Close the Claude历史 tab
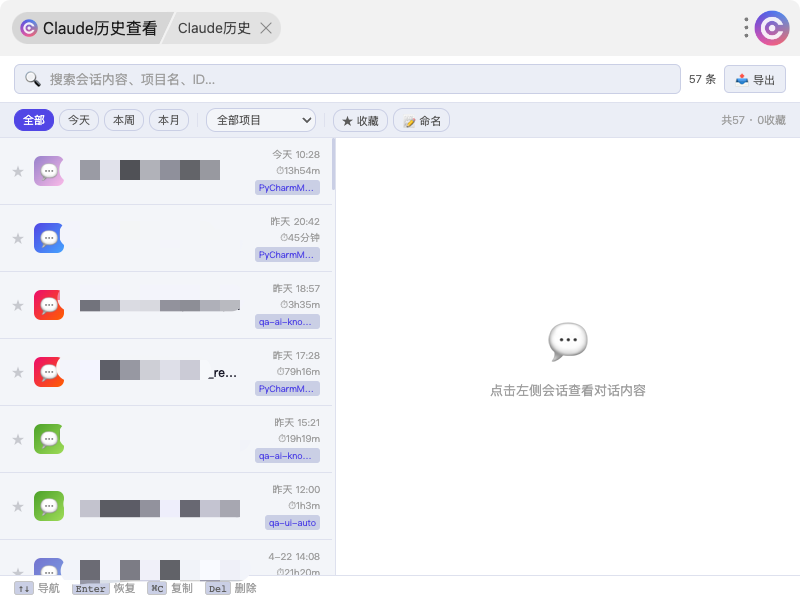Viewport: 800px width, 600px height. 266,28
